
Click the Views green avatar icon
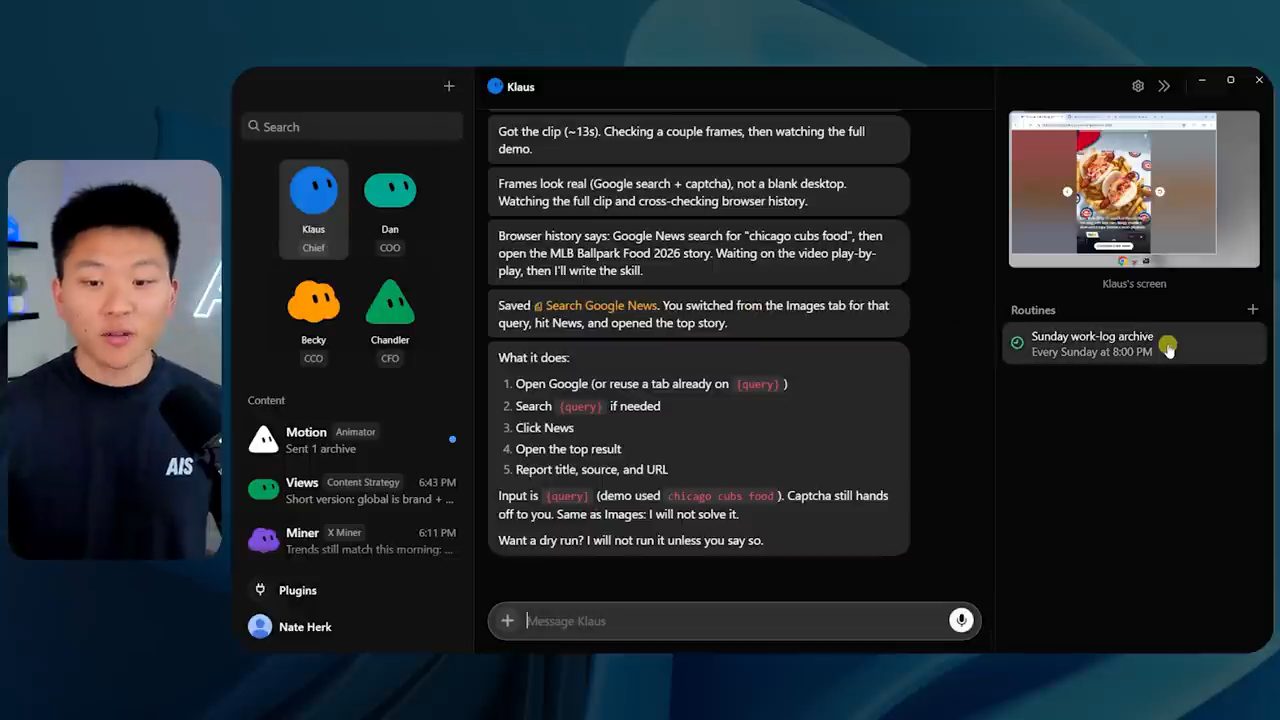263,490
